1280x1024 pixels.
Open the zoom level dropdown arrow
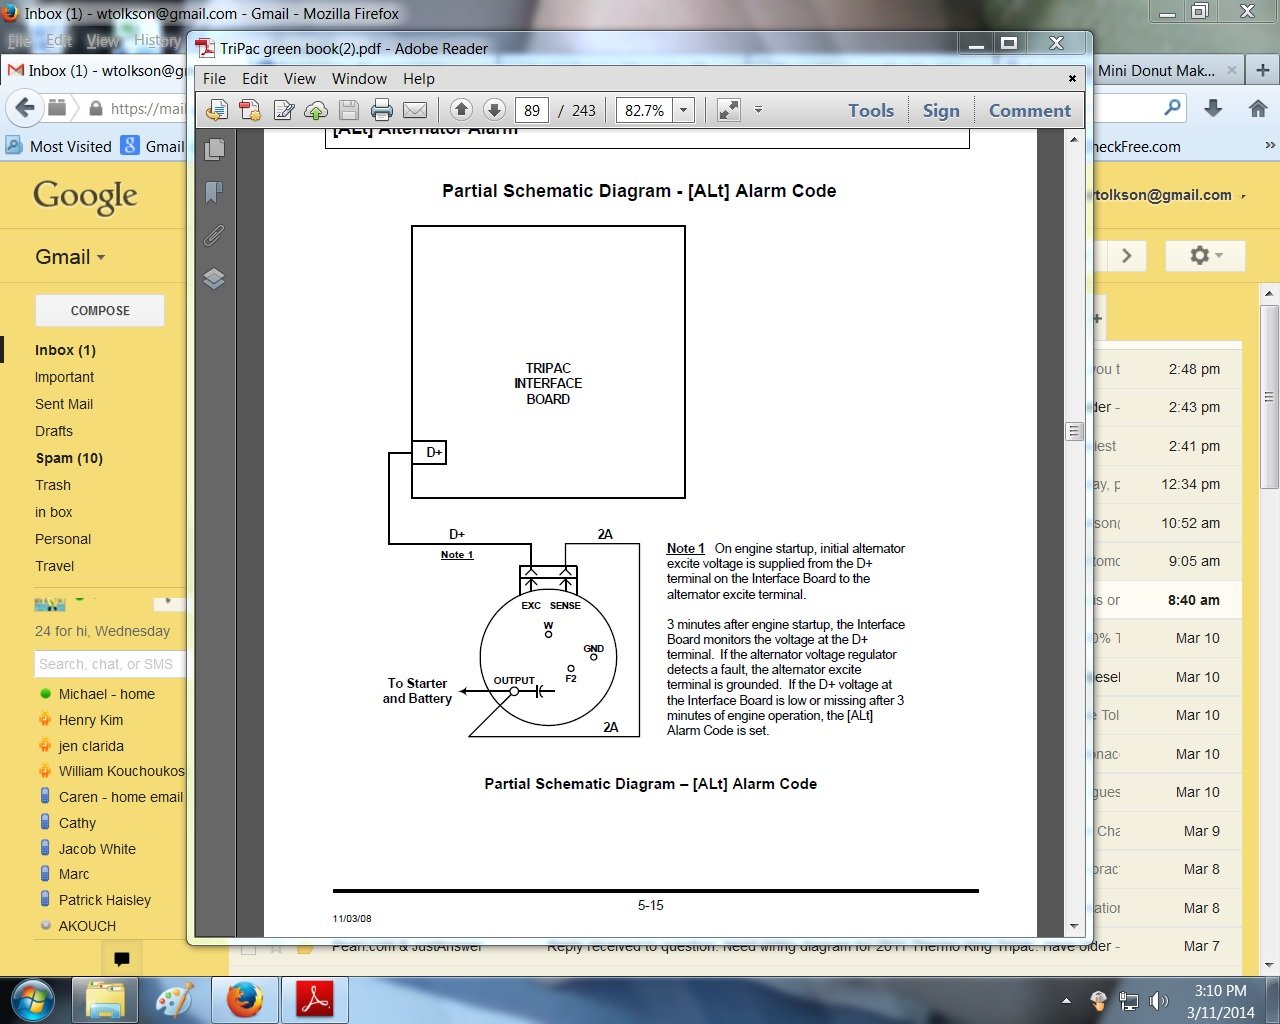(x=684, y=110)
